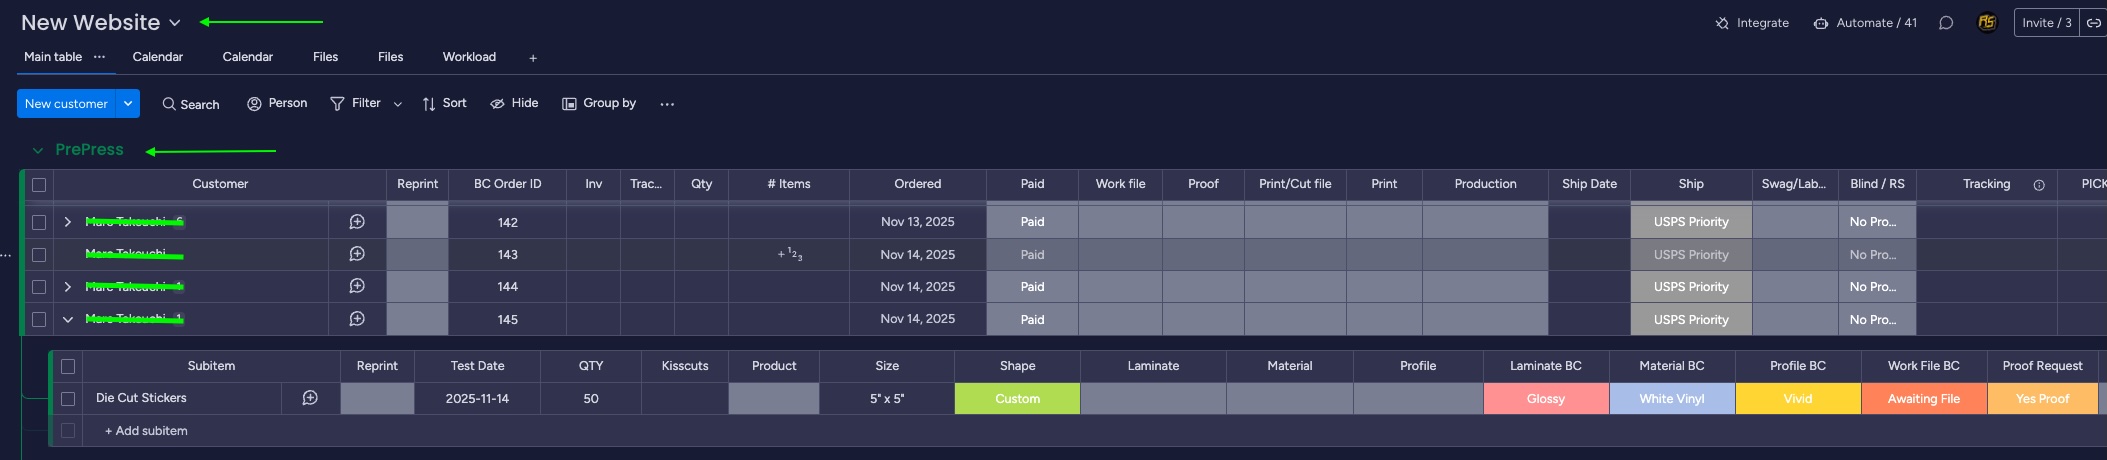Open the Sort tool
The height and width of the screenshot is (460, 2107).
[429, 104]
